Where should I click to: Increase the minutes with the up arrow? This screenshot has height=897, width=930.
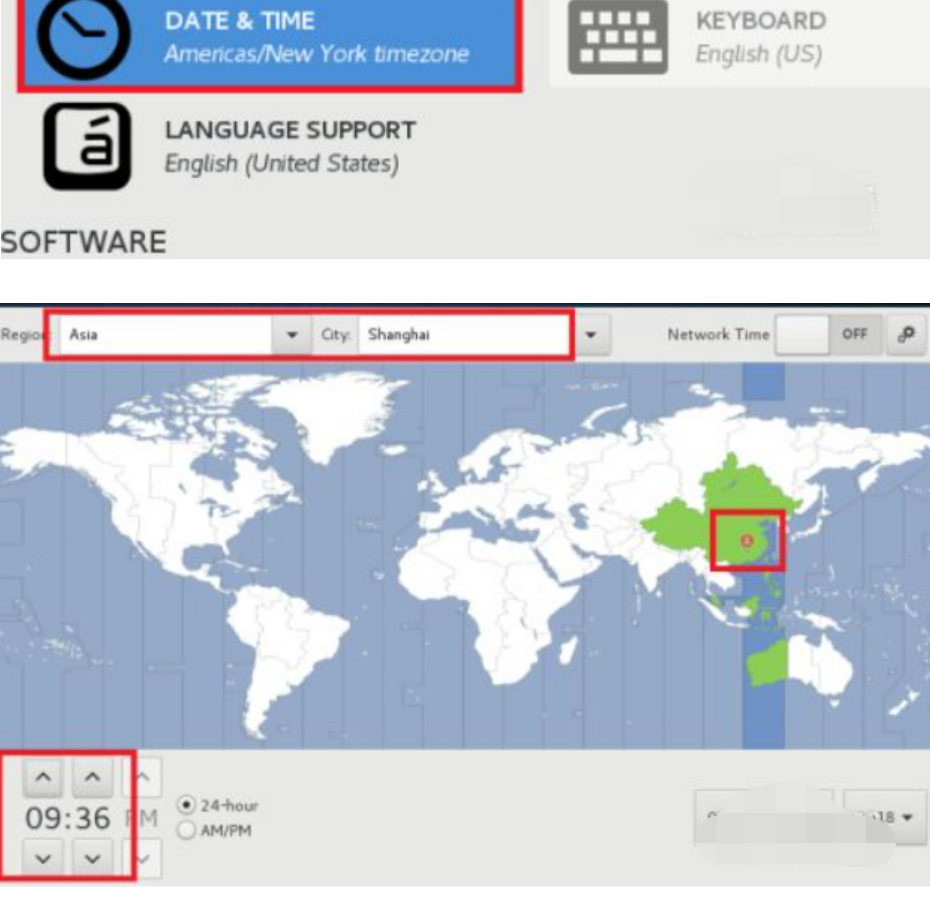click(x=92, y=777)
